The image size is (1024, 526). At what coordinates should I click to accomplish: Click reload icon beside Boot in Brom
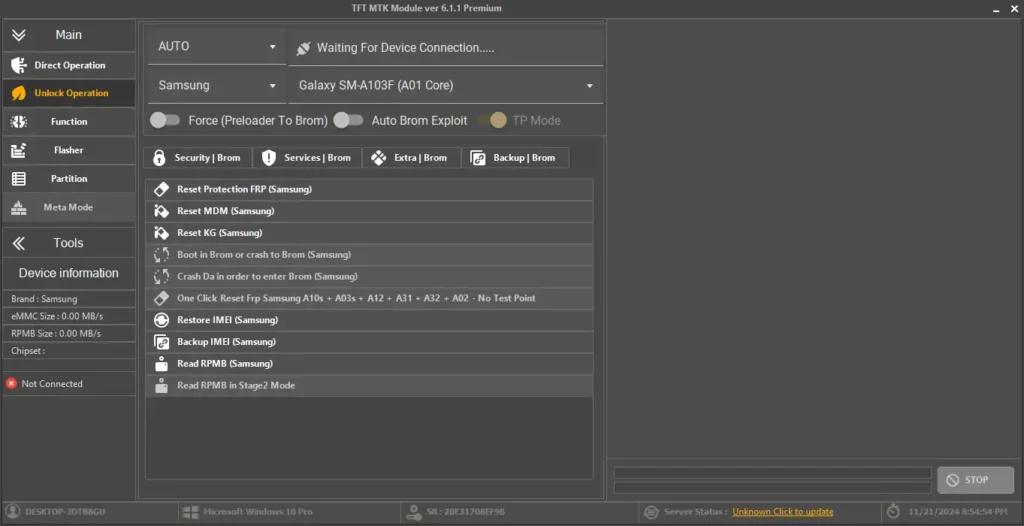pyautogui.click(x=161, y=255)
